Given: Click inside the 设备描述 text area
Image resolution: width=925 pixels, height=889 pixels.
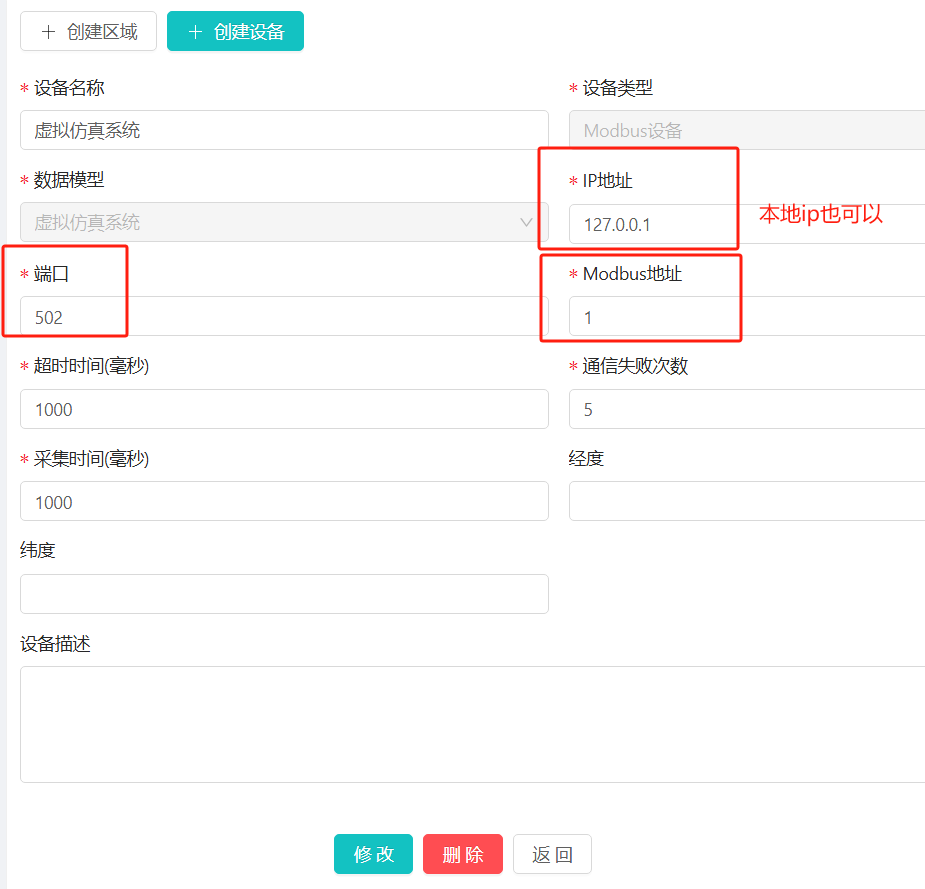Looking at the screenshot, I should tap(472, 724).
